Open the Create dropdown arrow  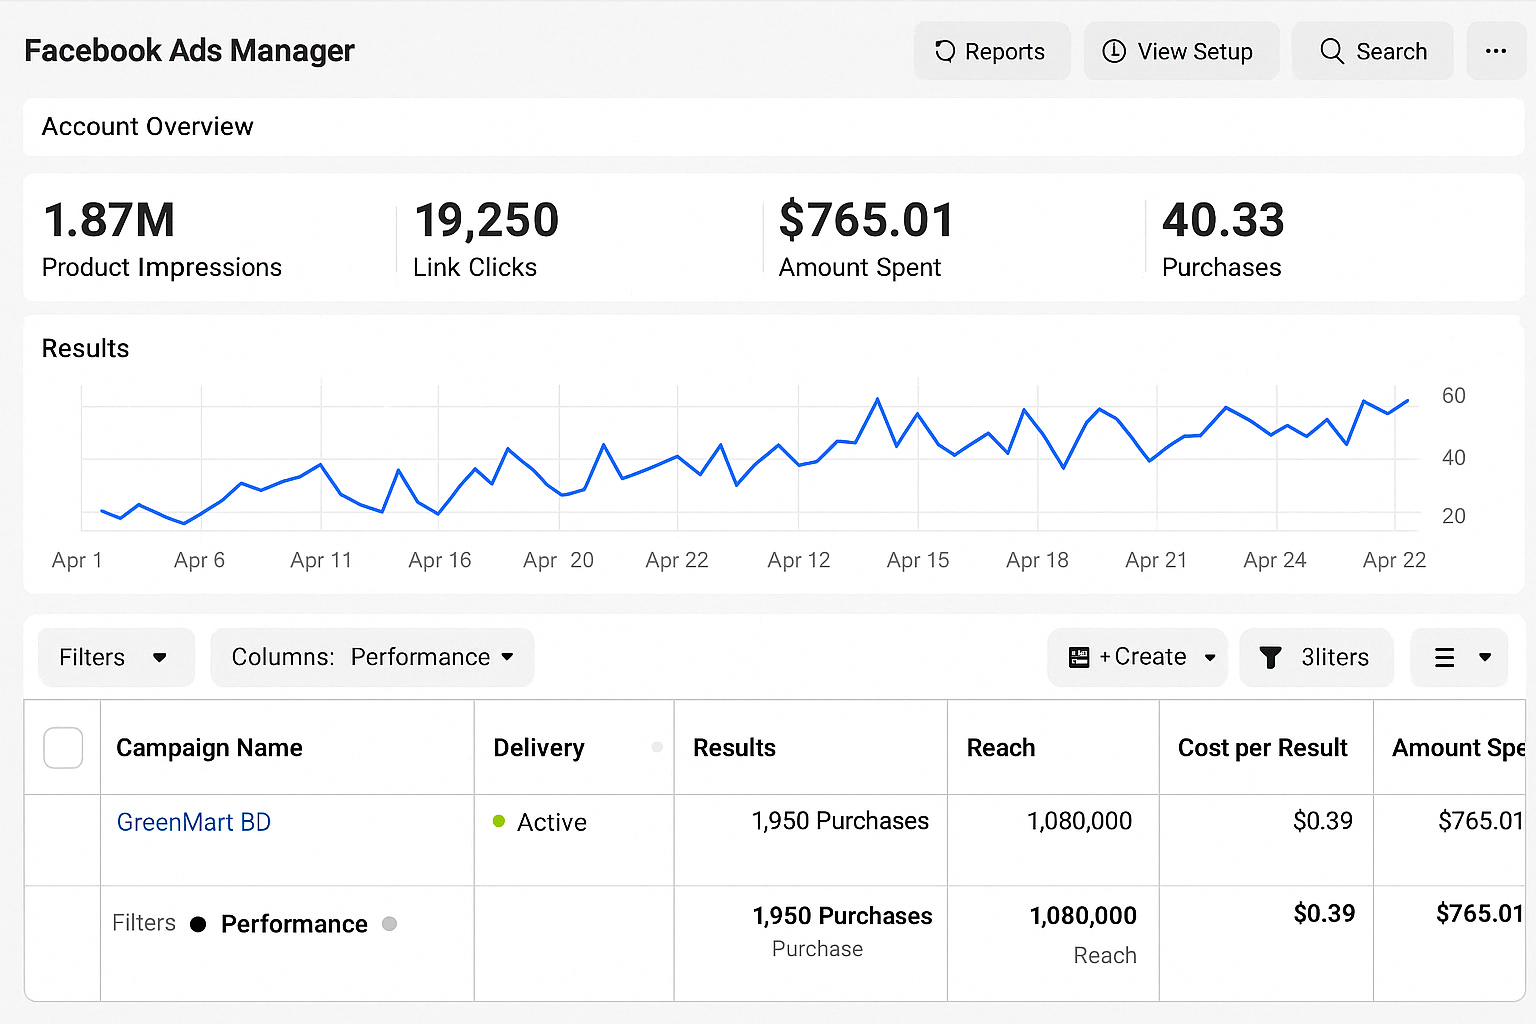pyautogui.click(x=1210, y=658)
